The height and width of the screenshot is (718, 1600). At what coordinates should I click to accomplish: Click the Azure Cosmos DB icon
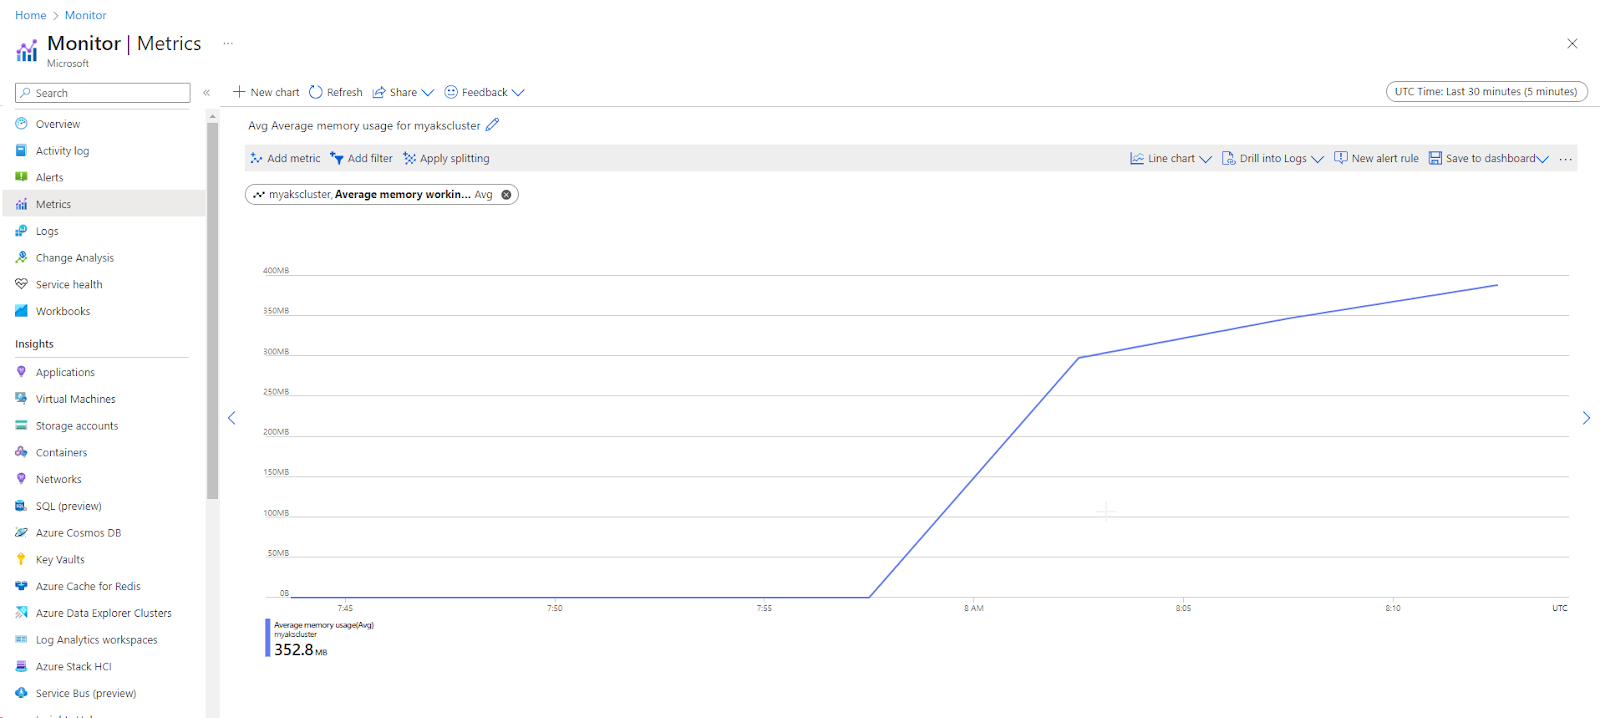21,533
